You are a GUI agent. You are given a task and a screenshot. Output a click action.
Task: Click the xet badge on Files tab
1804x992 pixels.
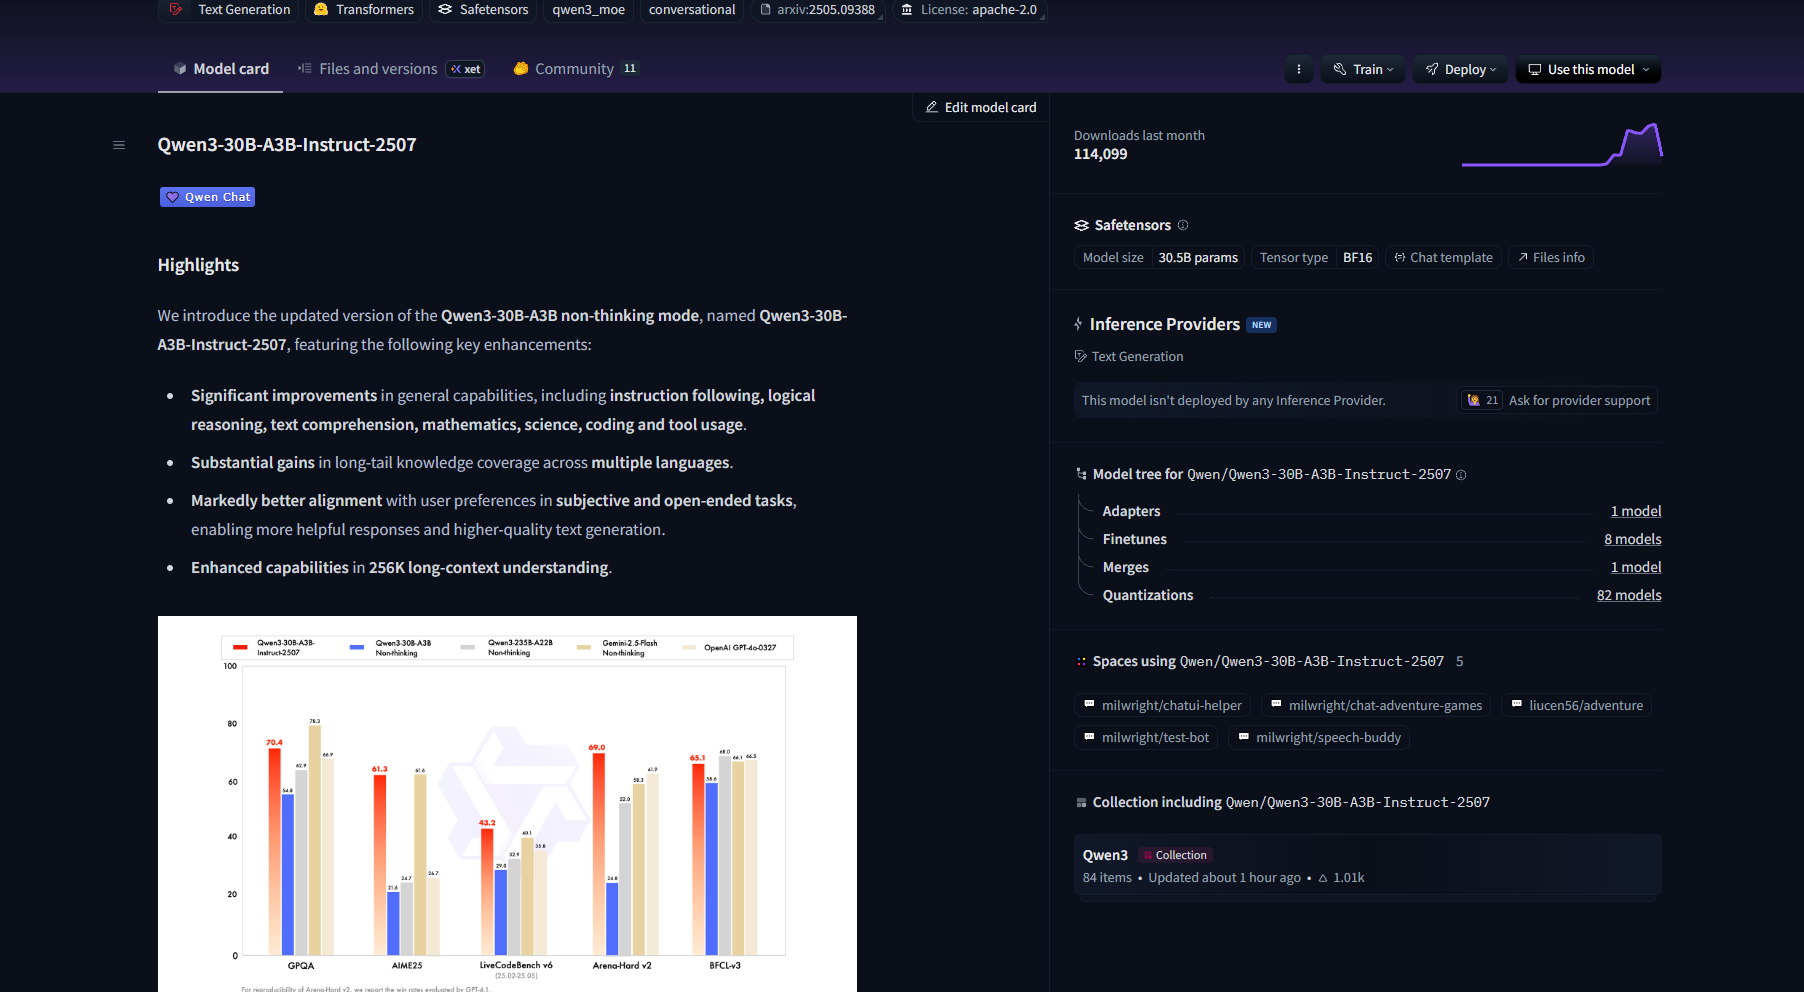tap(465, 69)
